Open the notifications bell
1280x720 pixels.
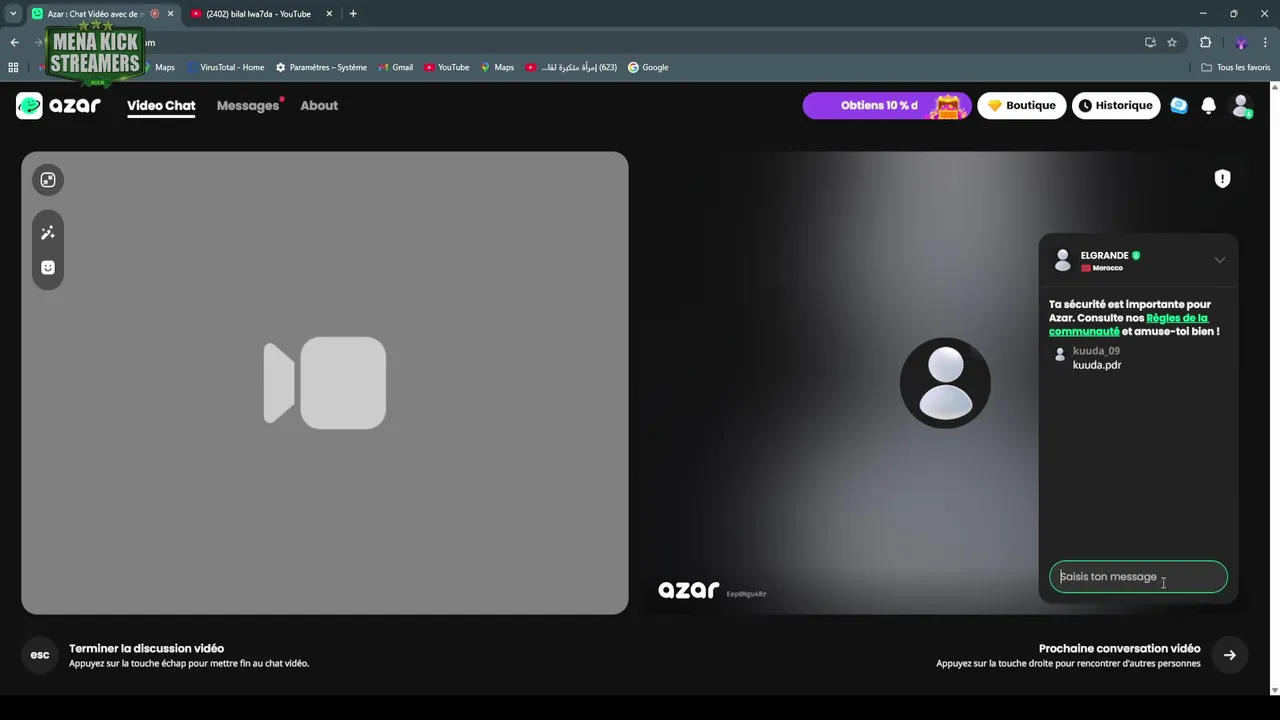(1208, 105)
